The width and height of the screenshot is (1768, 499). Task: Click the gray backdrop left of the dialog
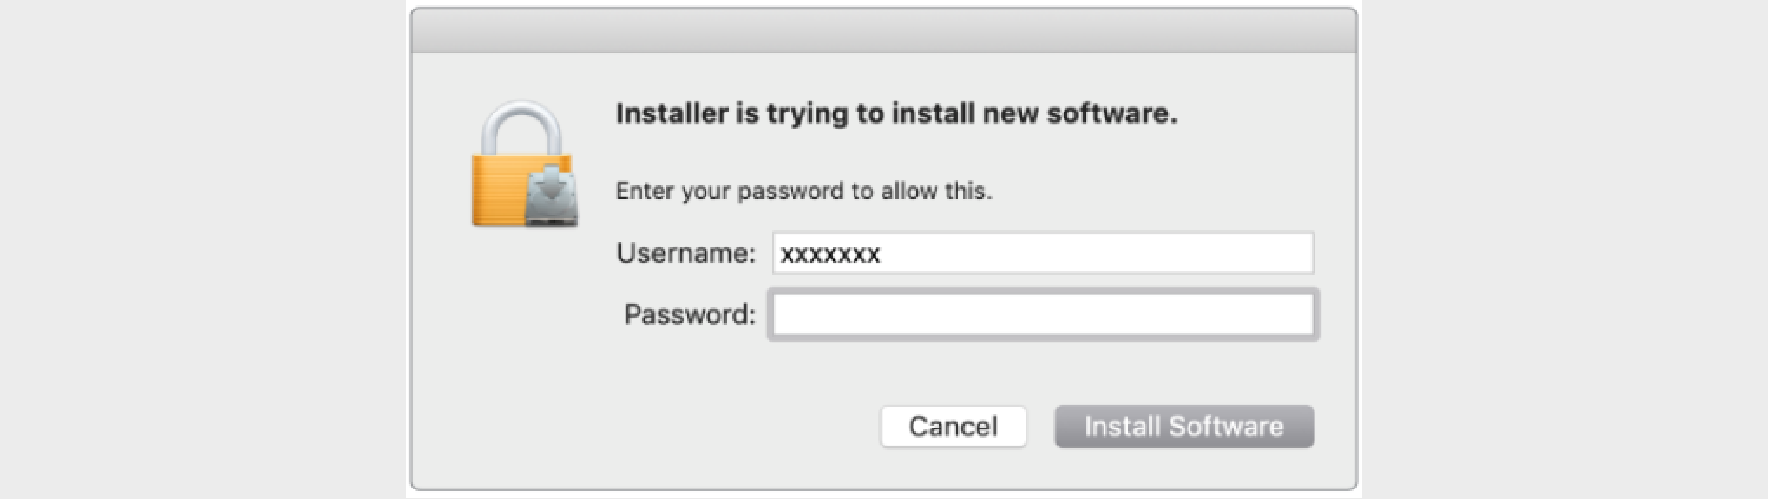[200, 250]
